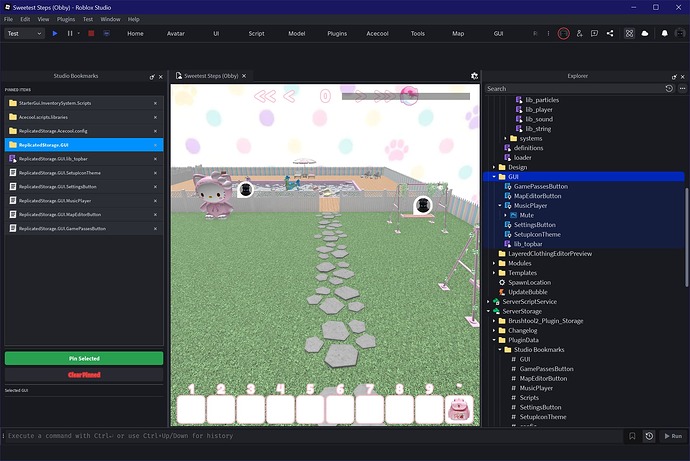Viewport: 690px width, 461px height.
Task: Select the ReplicatedStorage.GUI.lib_topbar bookmark
Action: (x=84, y=159)
